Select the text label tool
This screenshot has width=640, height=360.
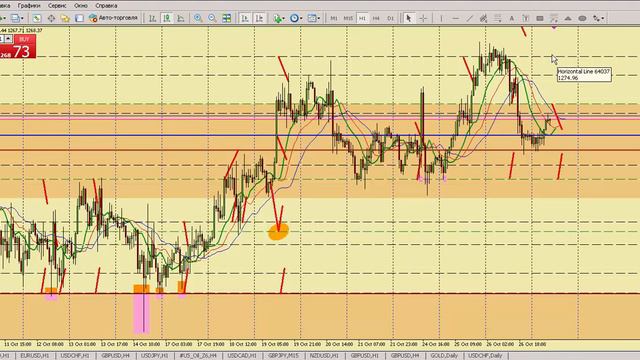pyautogui.click(x=526, y=18)
